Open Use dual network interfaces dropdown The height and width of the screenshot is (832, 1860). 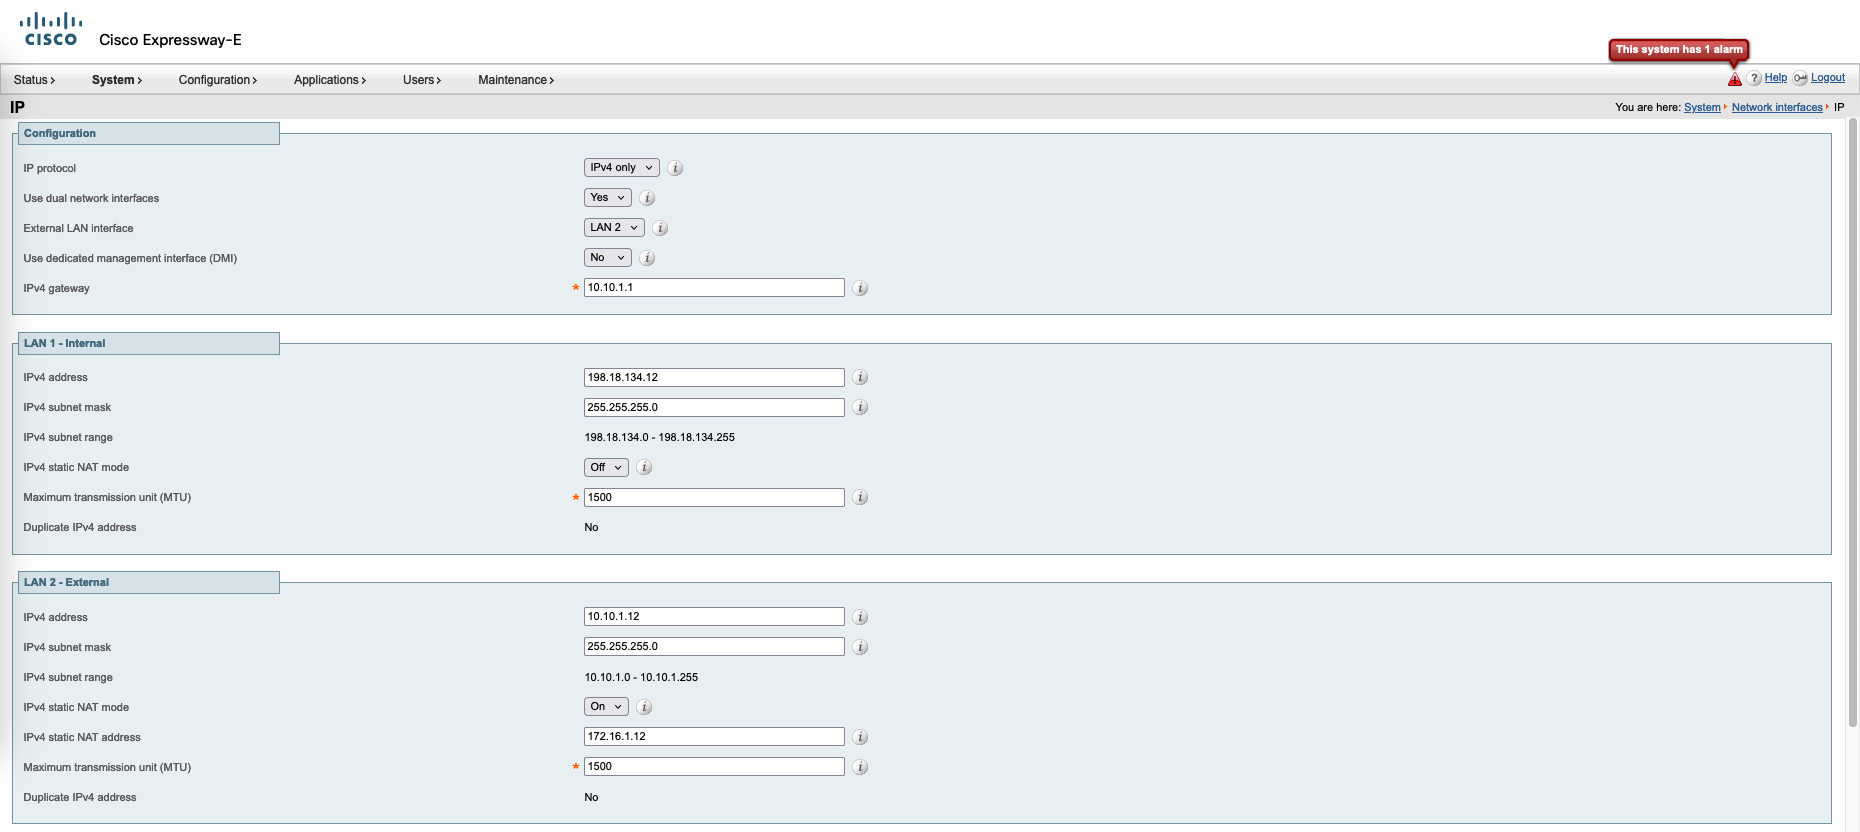point(607,198)
